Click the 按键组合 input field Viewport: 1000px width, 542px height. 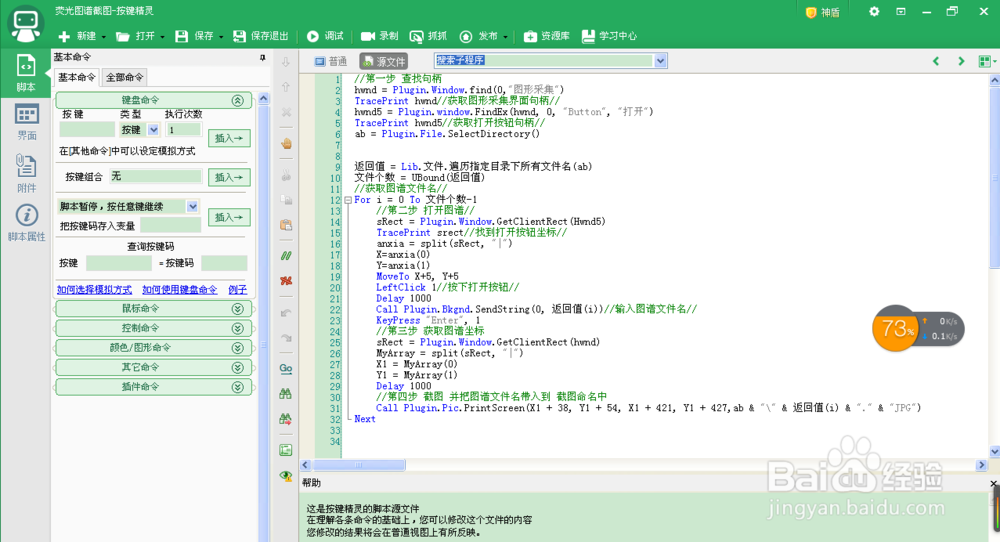(156, 176)
